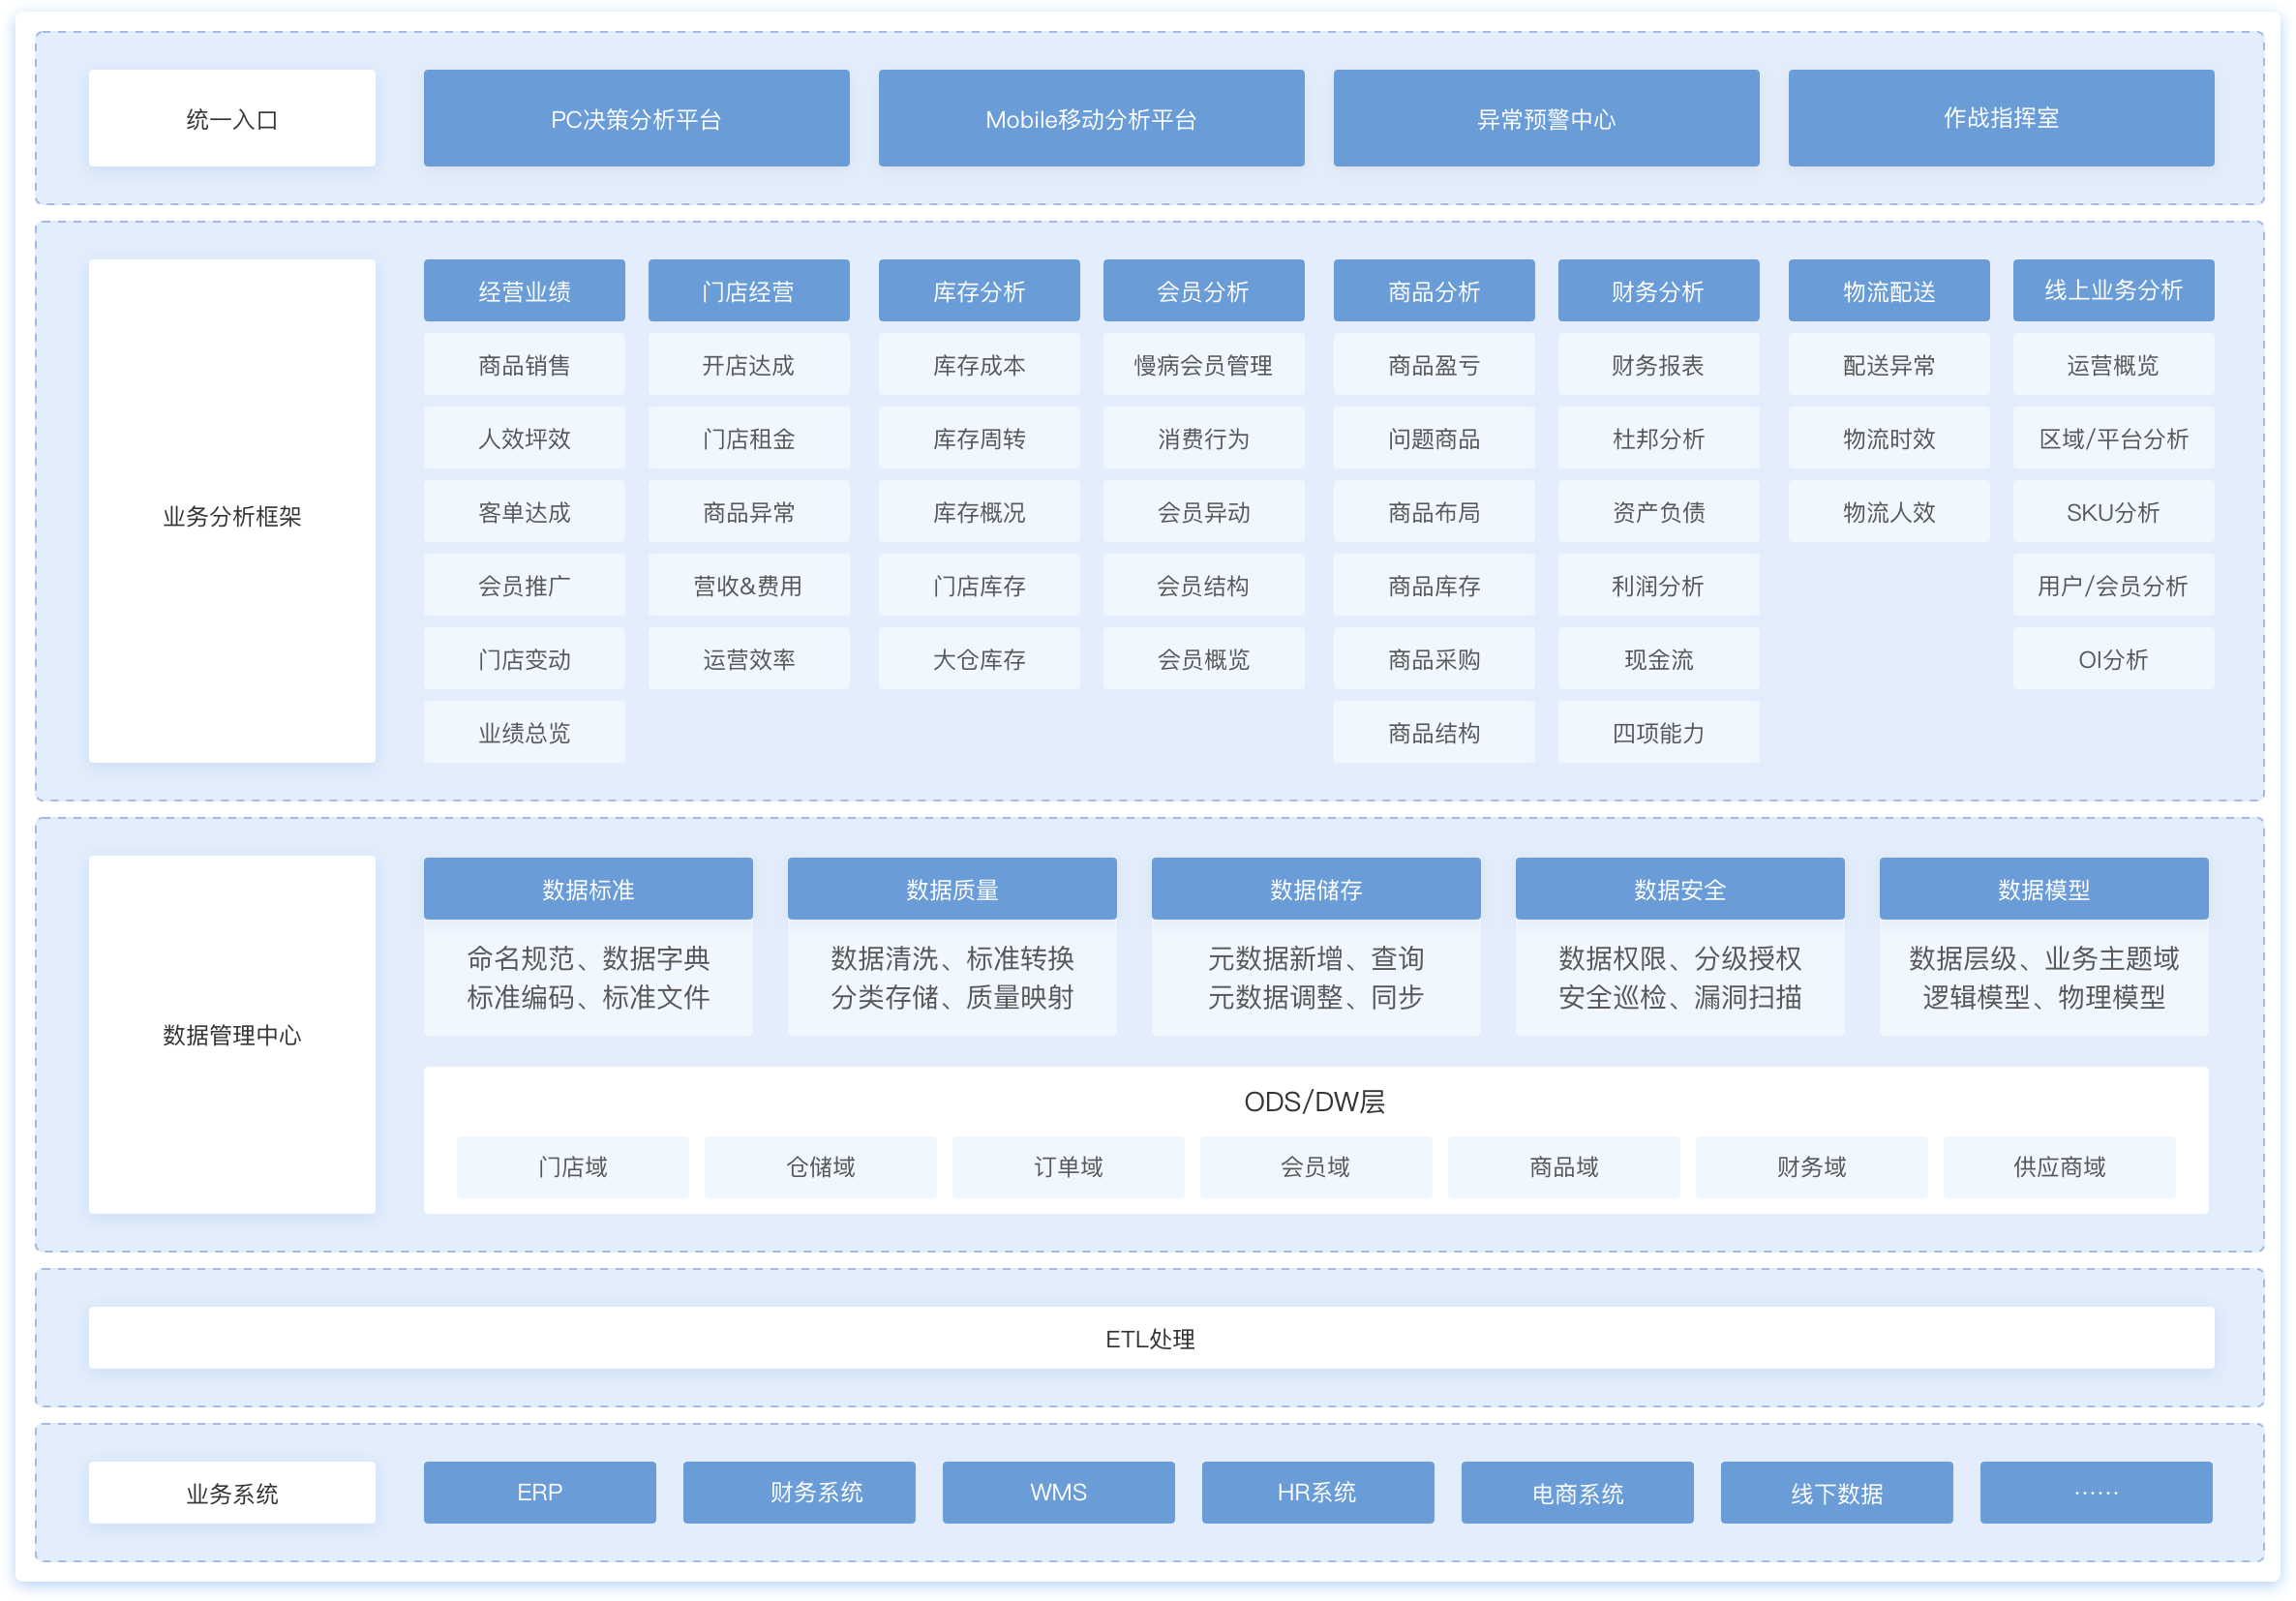Viewport: 2296px width, 1601px height.
Task: Select the Mobile移动分析平台 block
Action: coord(1091,118)
